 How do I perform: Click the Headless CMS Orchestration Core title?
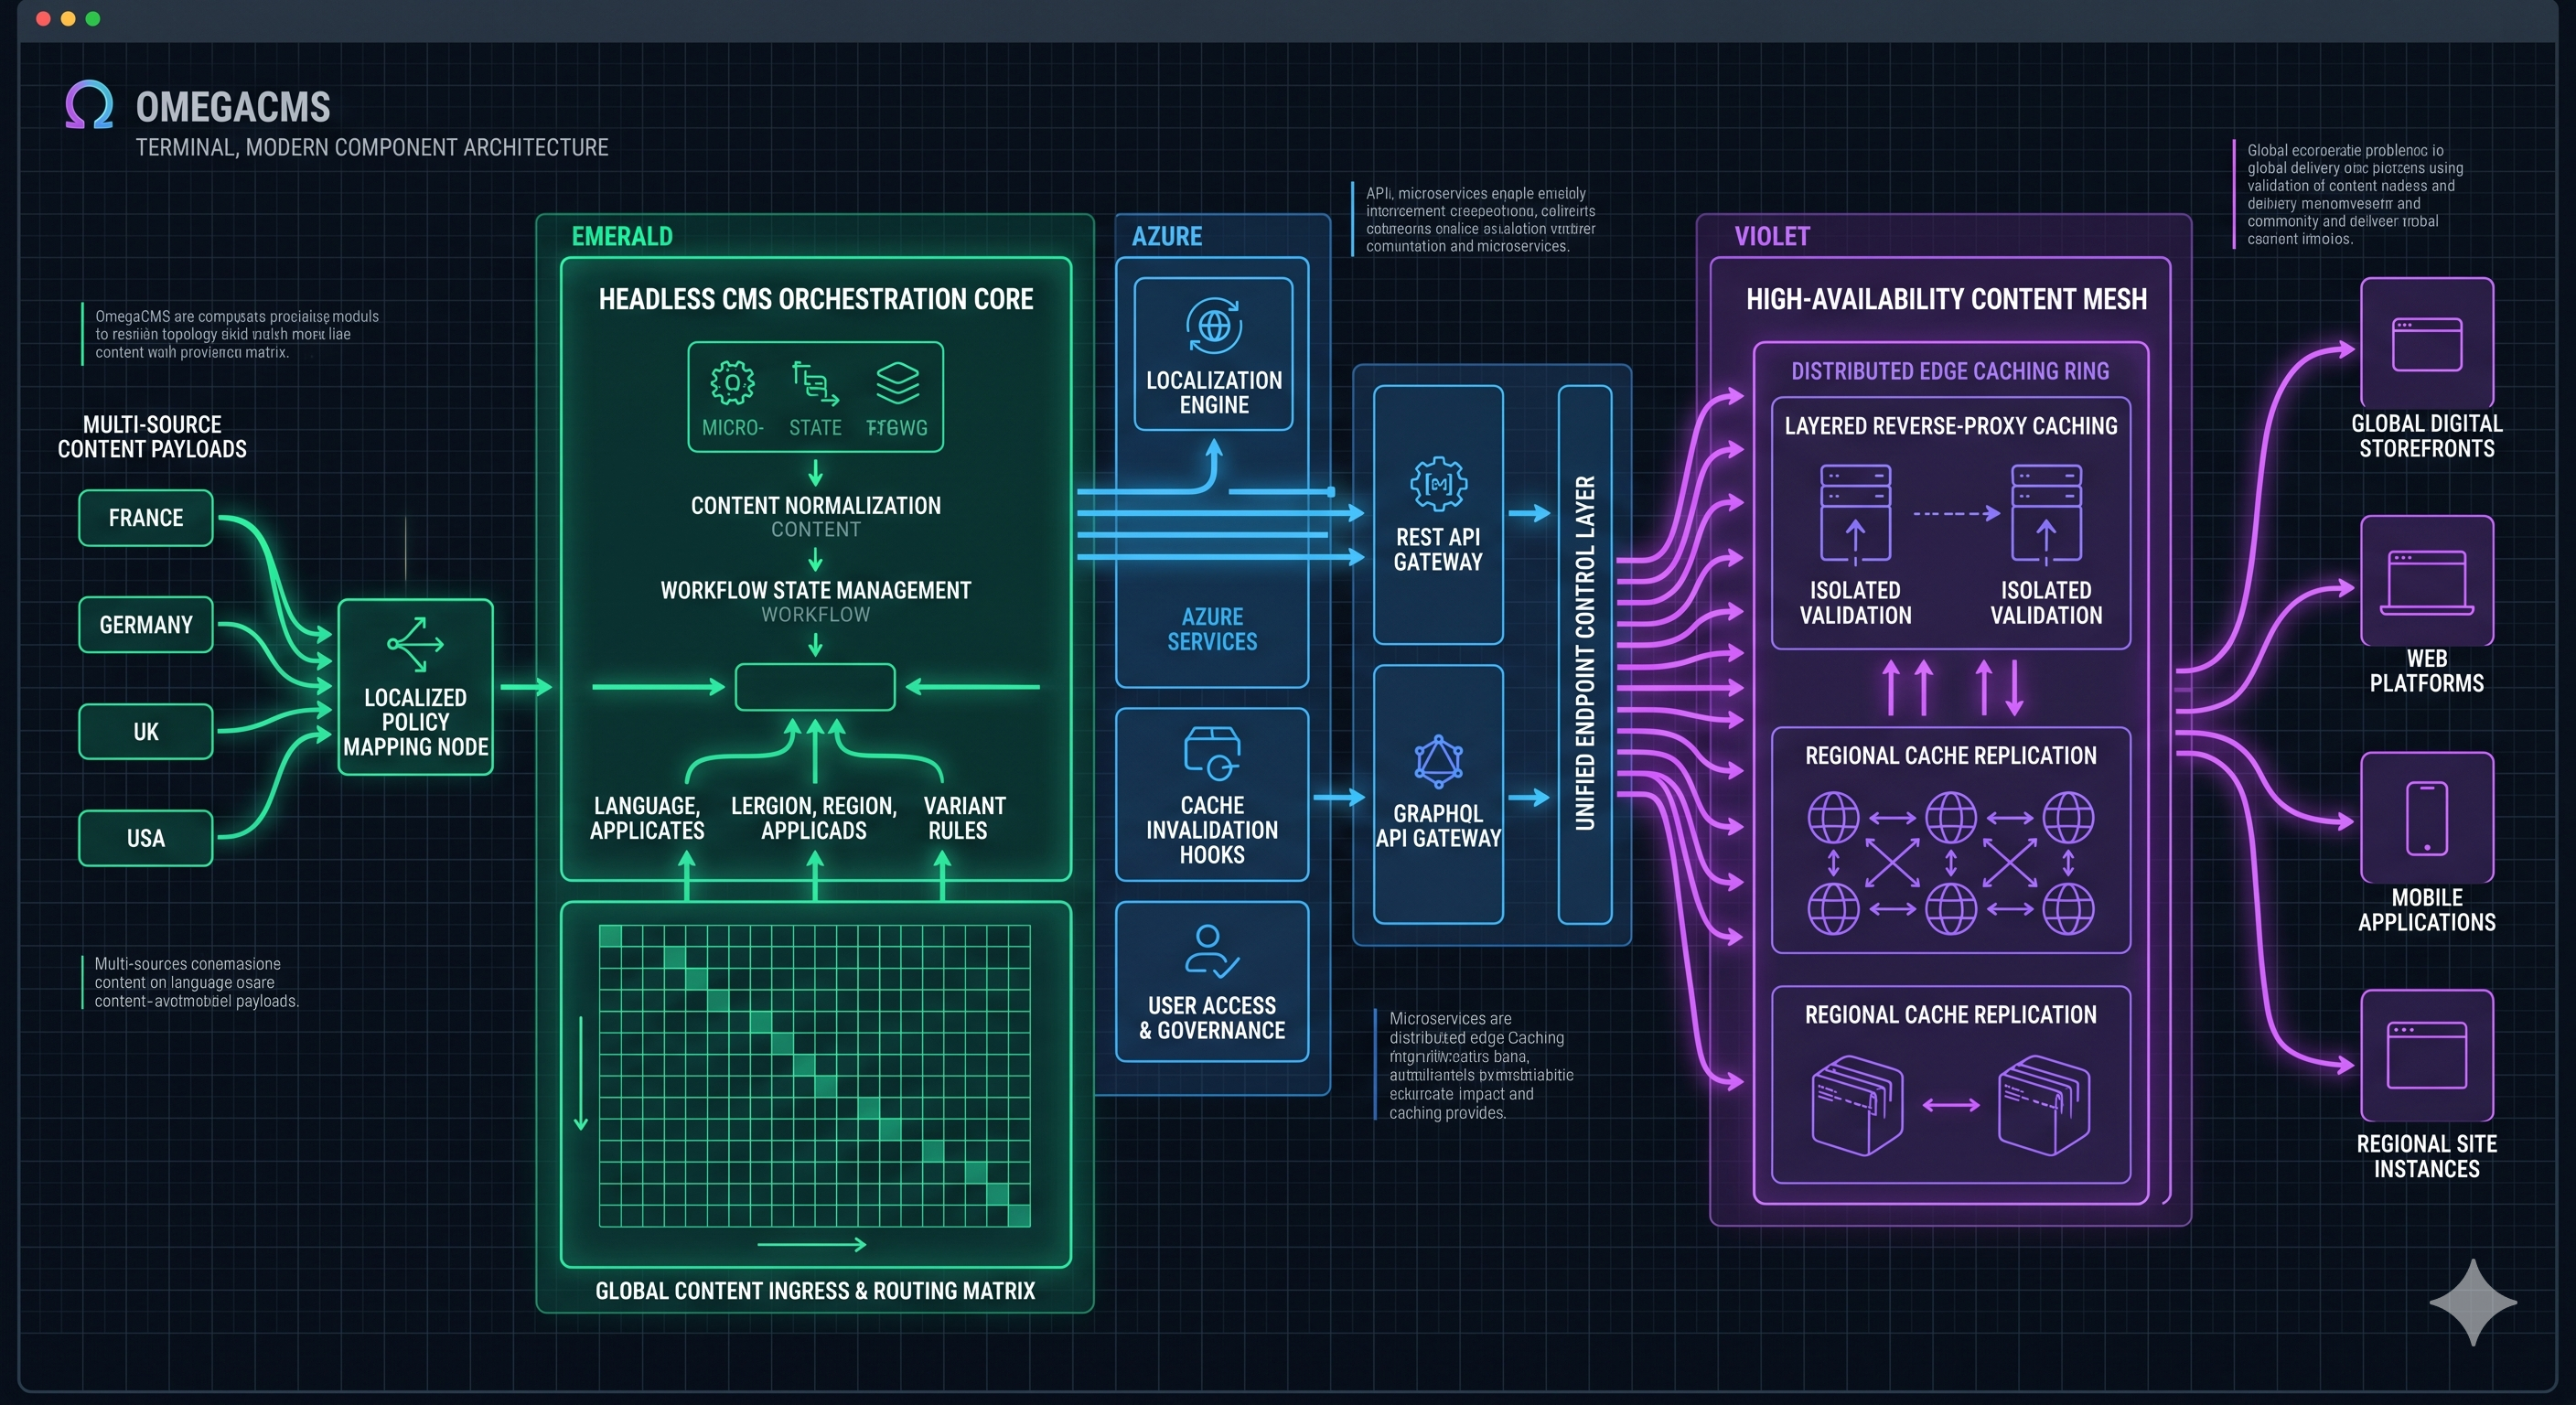click(816, 299)
